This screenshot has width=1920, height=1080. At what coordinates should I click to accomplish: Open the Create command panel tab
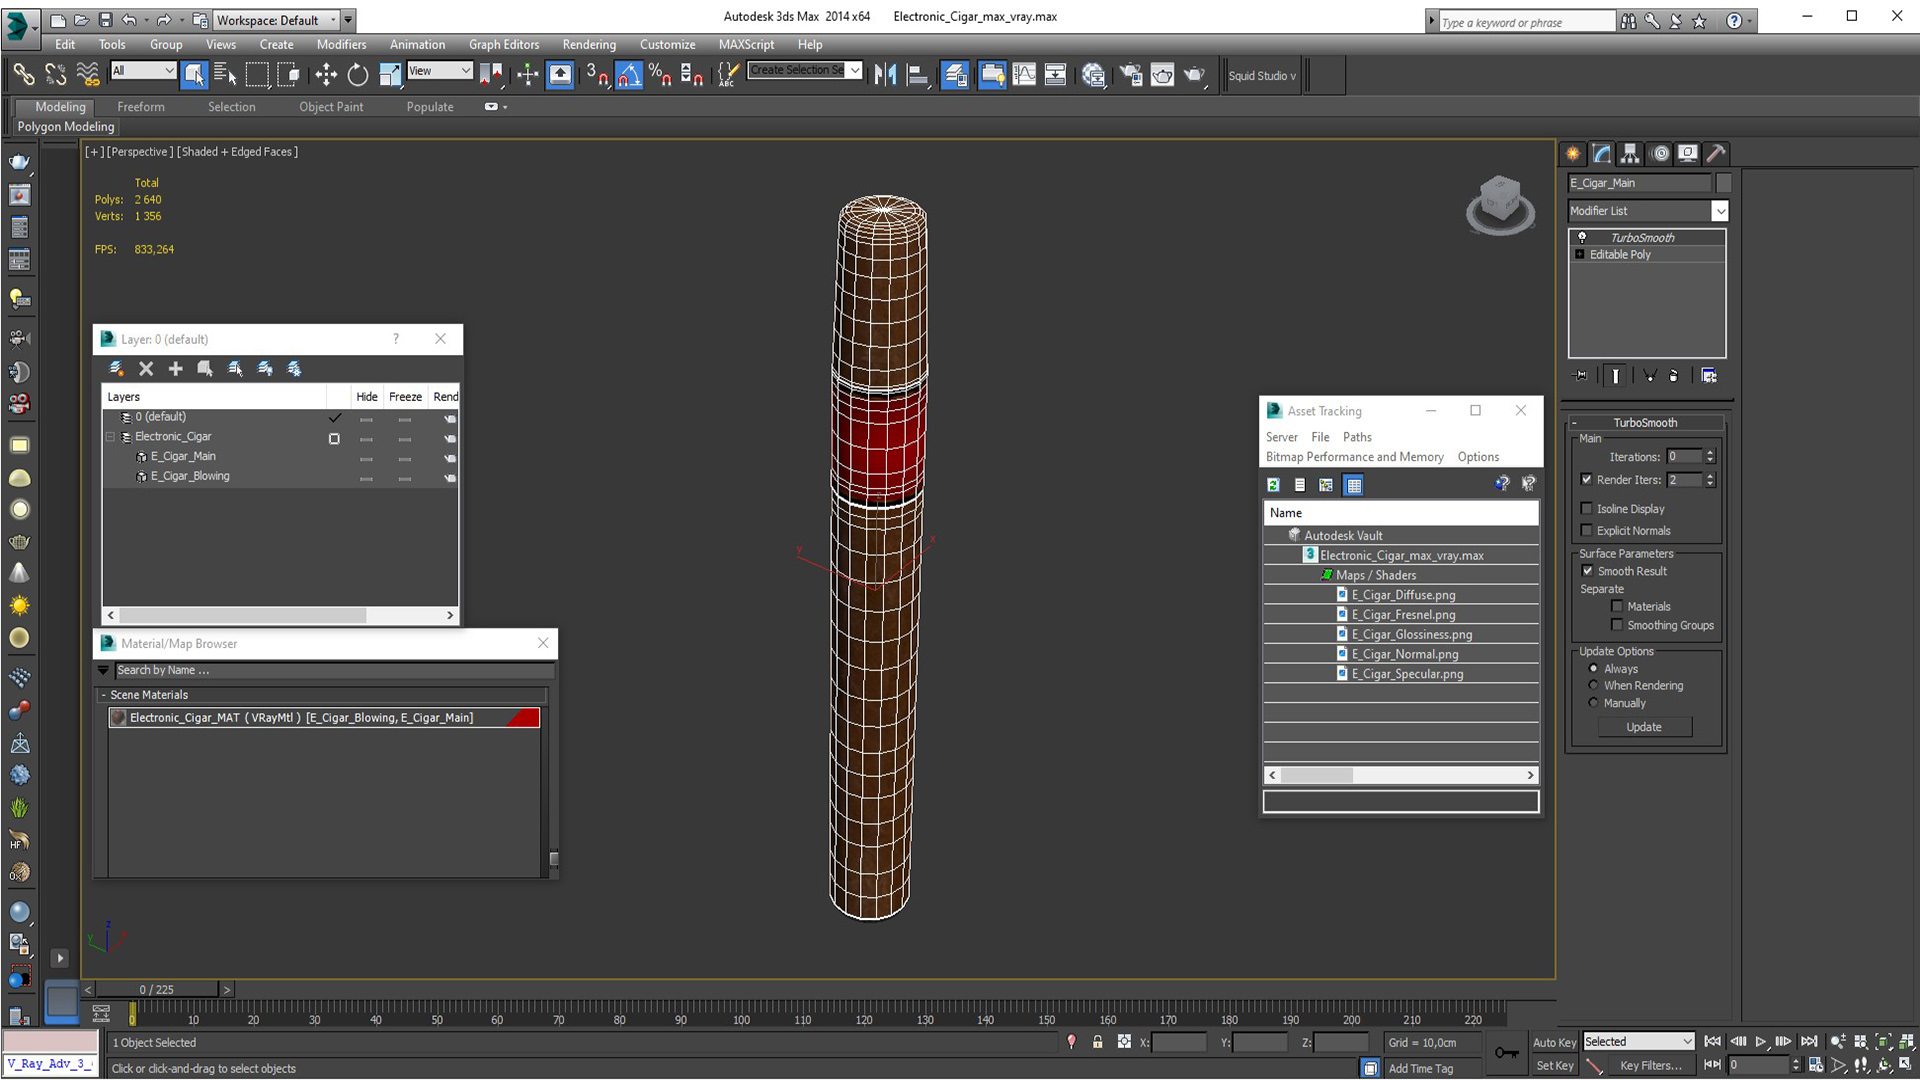click(1573, 153)
